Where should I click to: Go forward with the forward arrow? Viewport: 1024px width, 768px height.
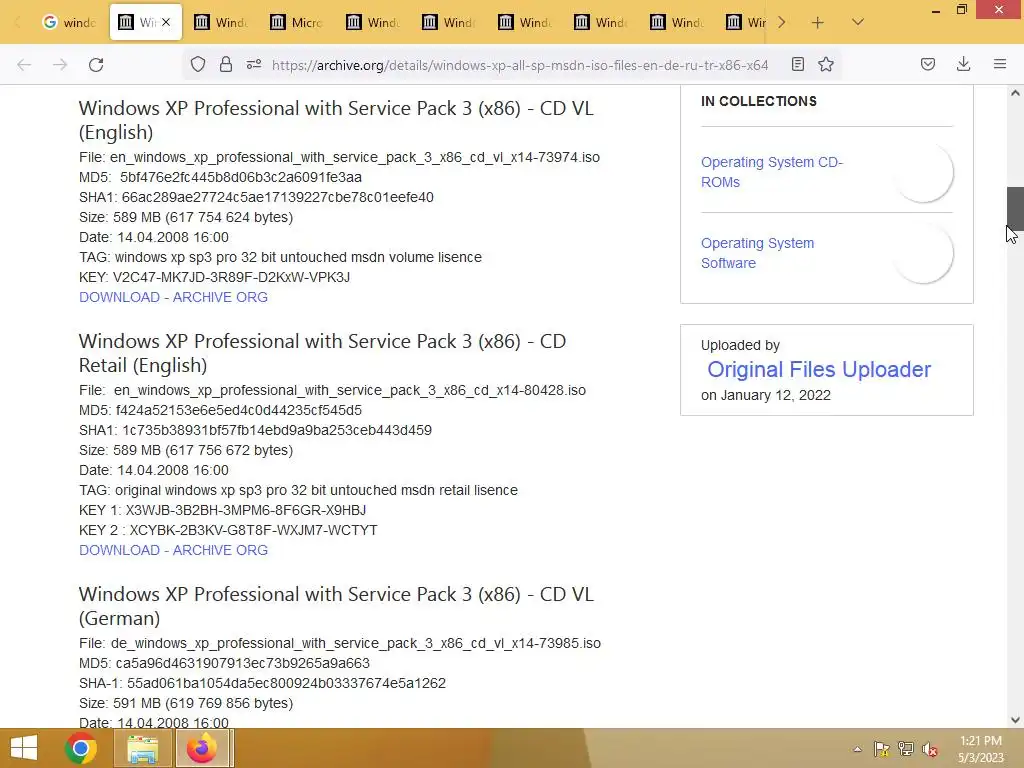click(x=60, y=65)
